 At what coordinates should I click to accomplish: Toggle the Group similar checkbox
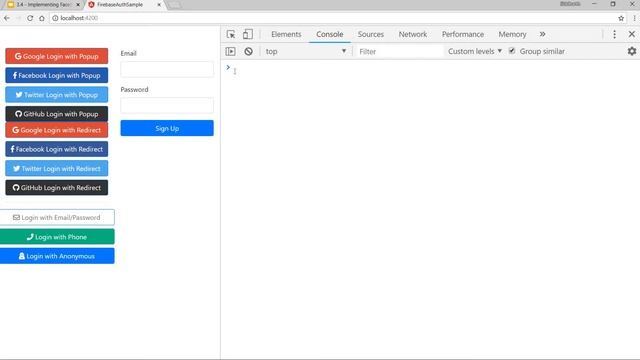512,51
